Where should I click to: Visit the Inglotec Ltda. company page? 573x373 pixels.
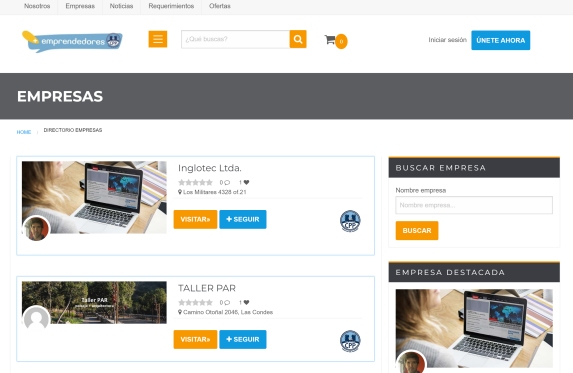[x=195, y=219]
